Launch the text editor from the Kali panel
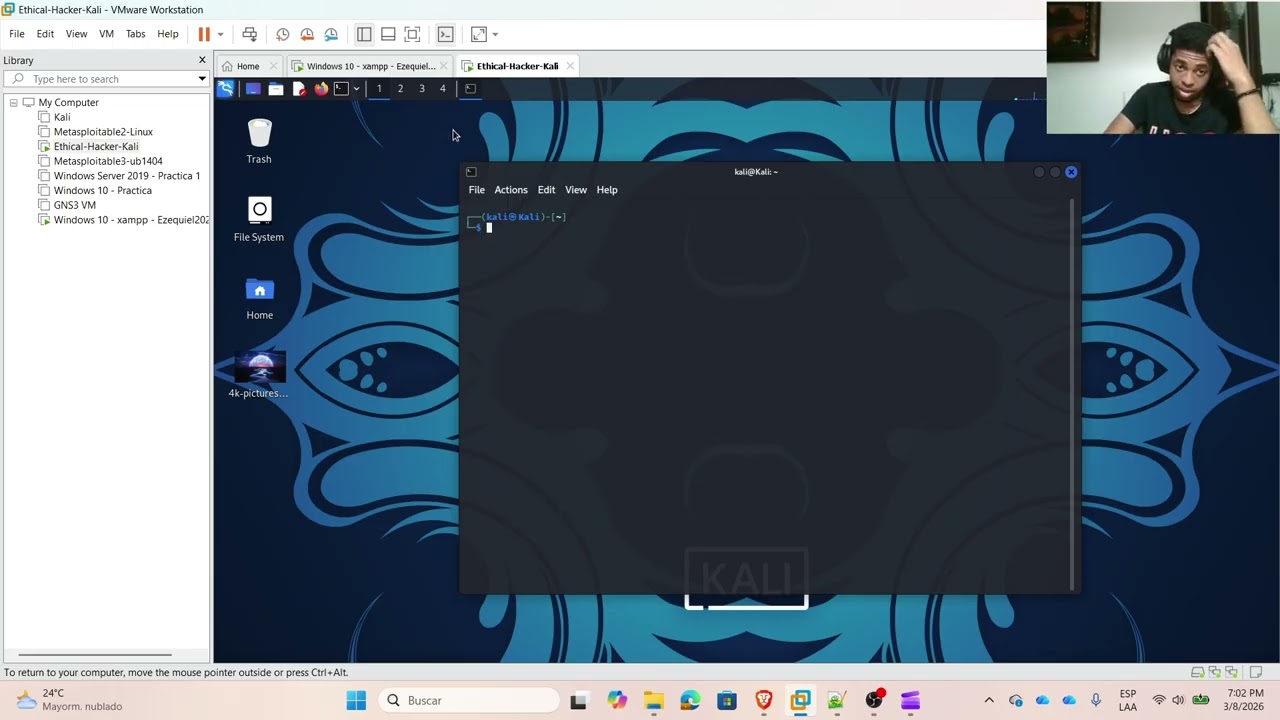This screenshot has height=720, width=1280. (x=298, y=89)
